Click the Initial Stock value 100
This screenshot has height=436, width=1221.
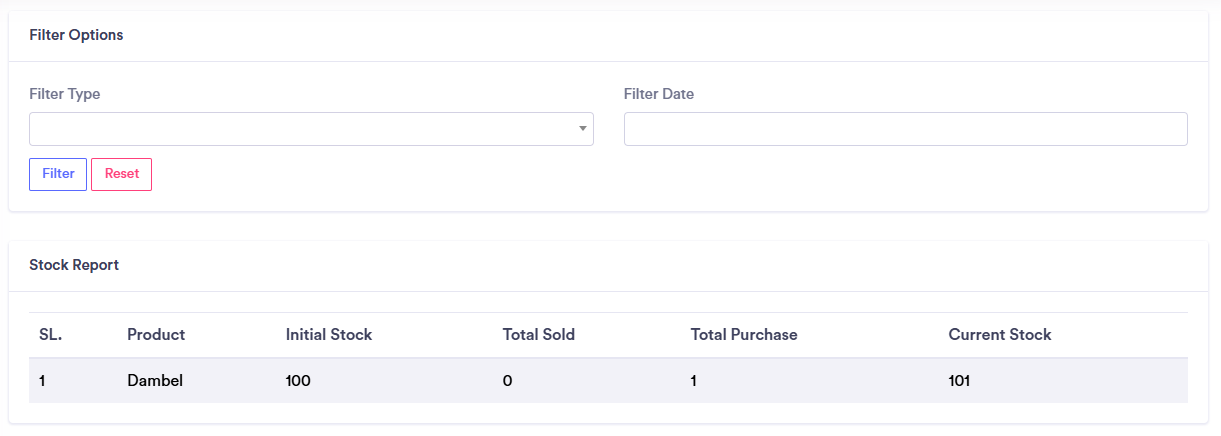click(298, 381)
